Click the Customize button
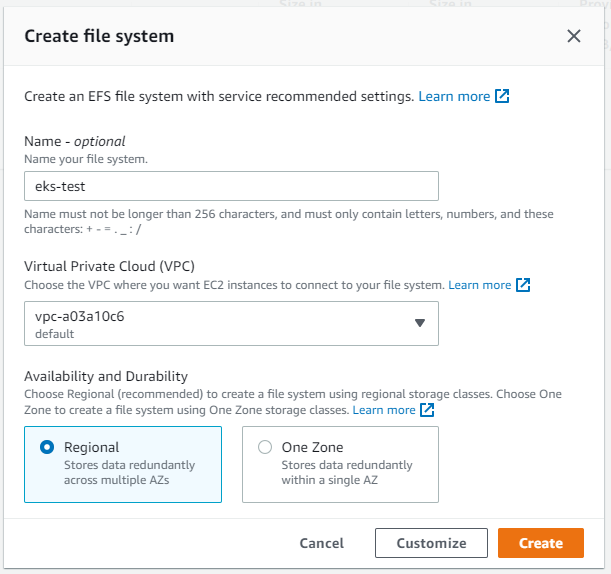 (x=431, y=543)
